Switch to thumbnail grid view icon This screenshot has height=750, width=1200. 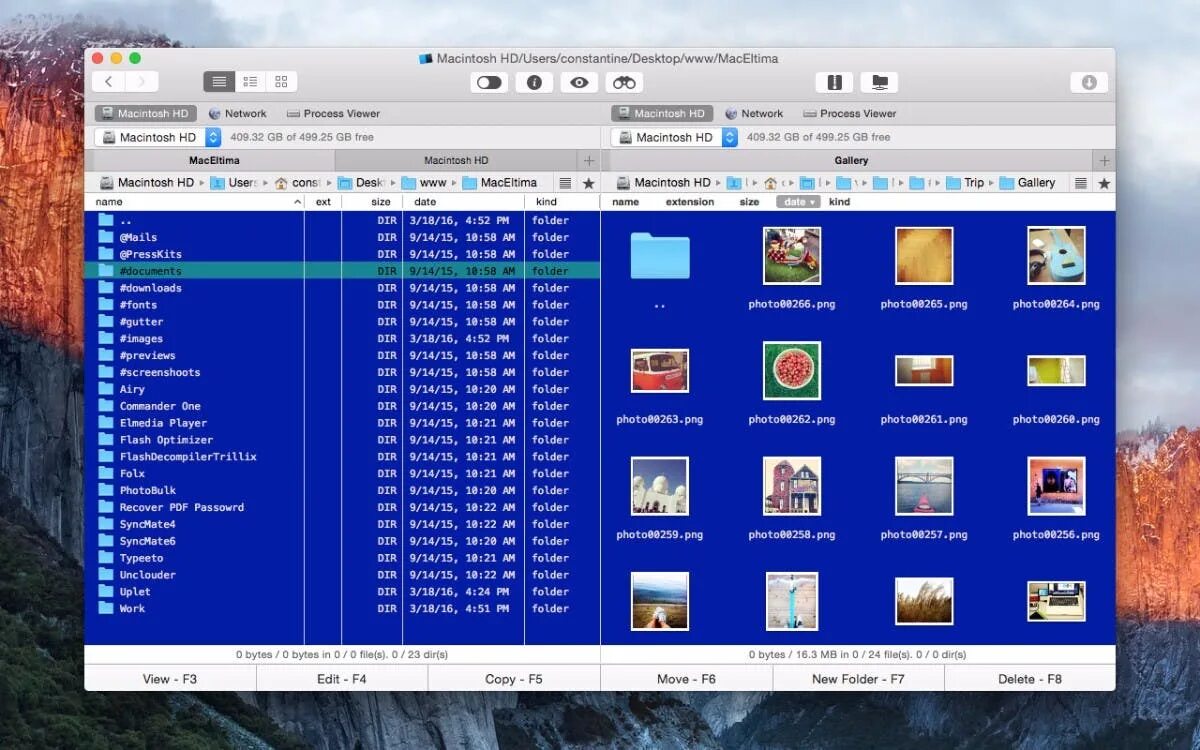[281, 81]
